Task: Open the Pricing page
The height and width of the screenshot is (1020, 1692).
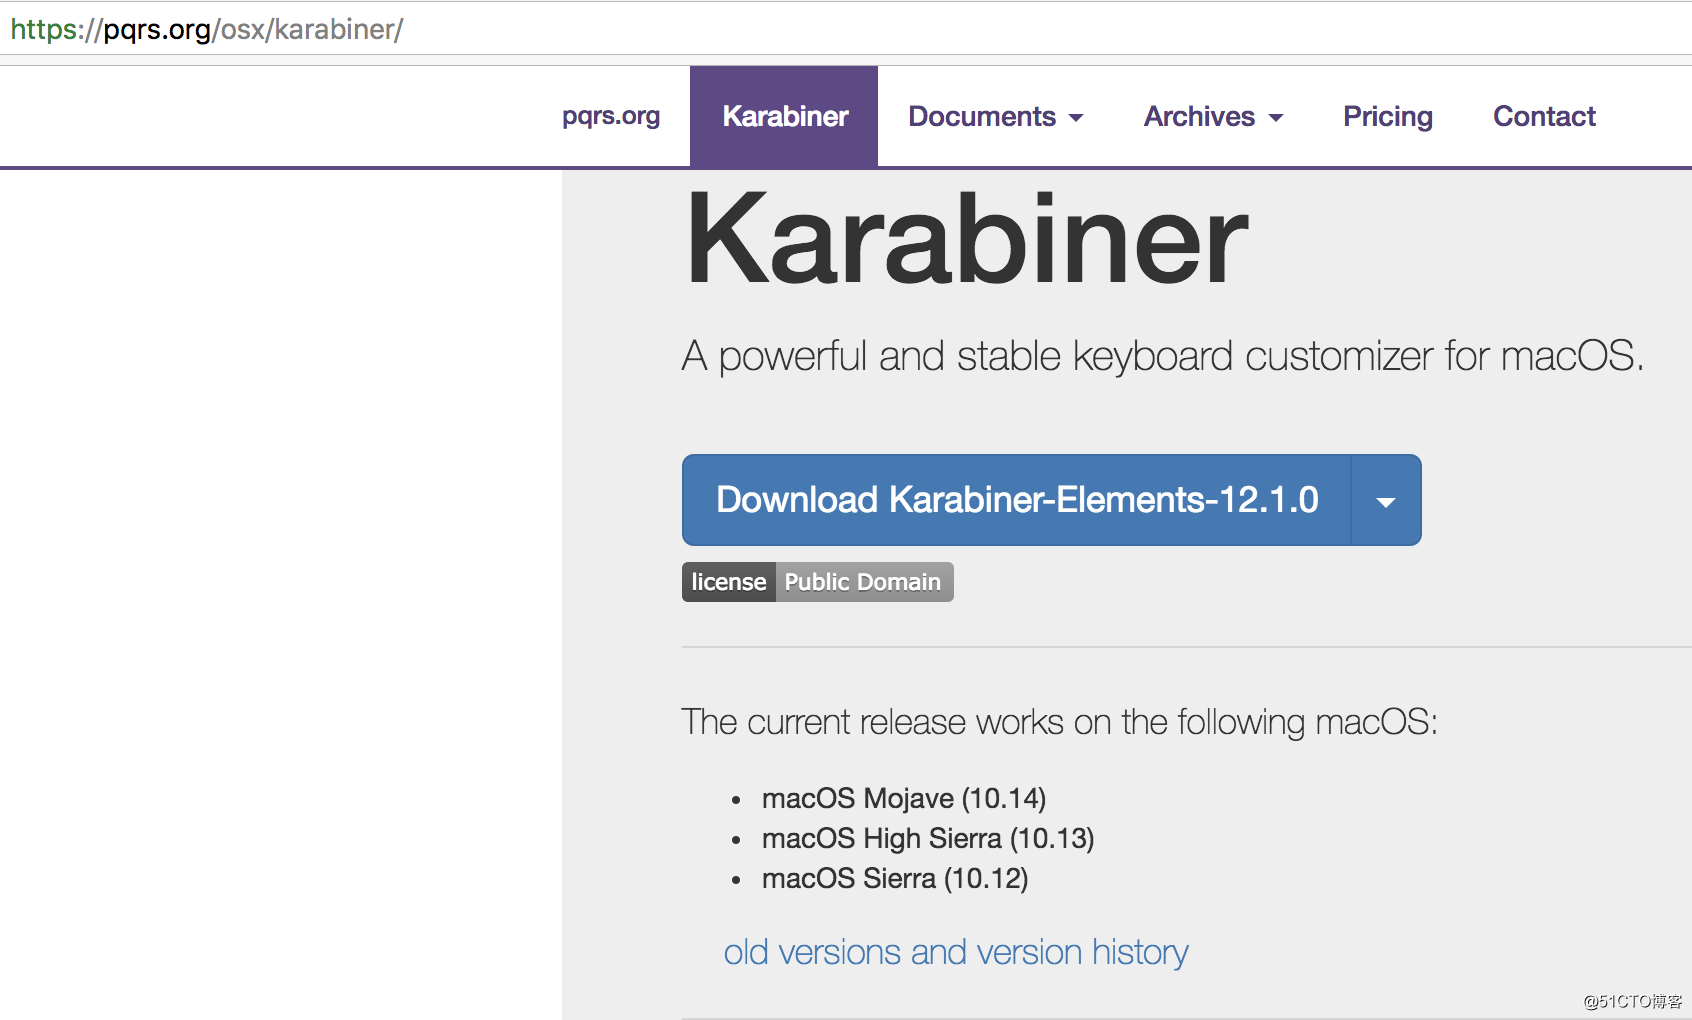Action: [x=1387, y=116]
